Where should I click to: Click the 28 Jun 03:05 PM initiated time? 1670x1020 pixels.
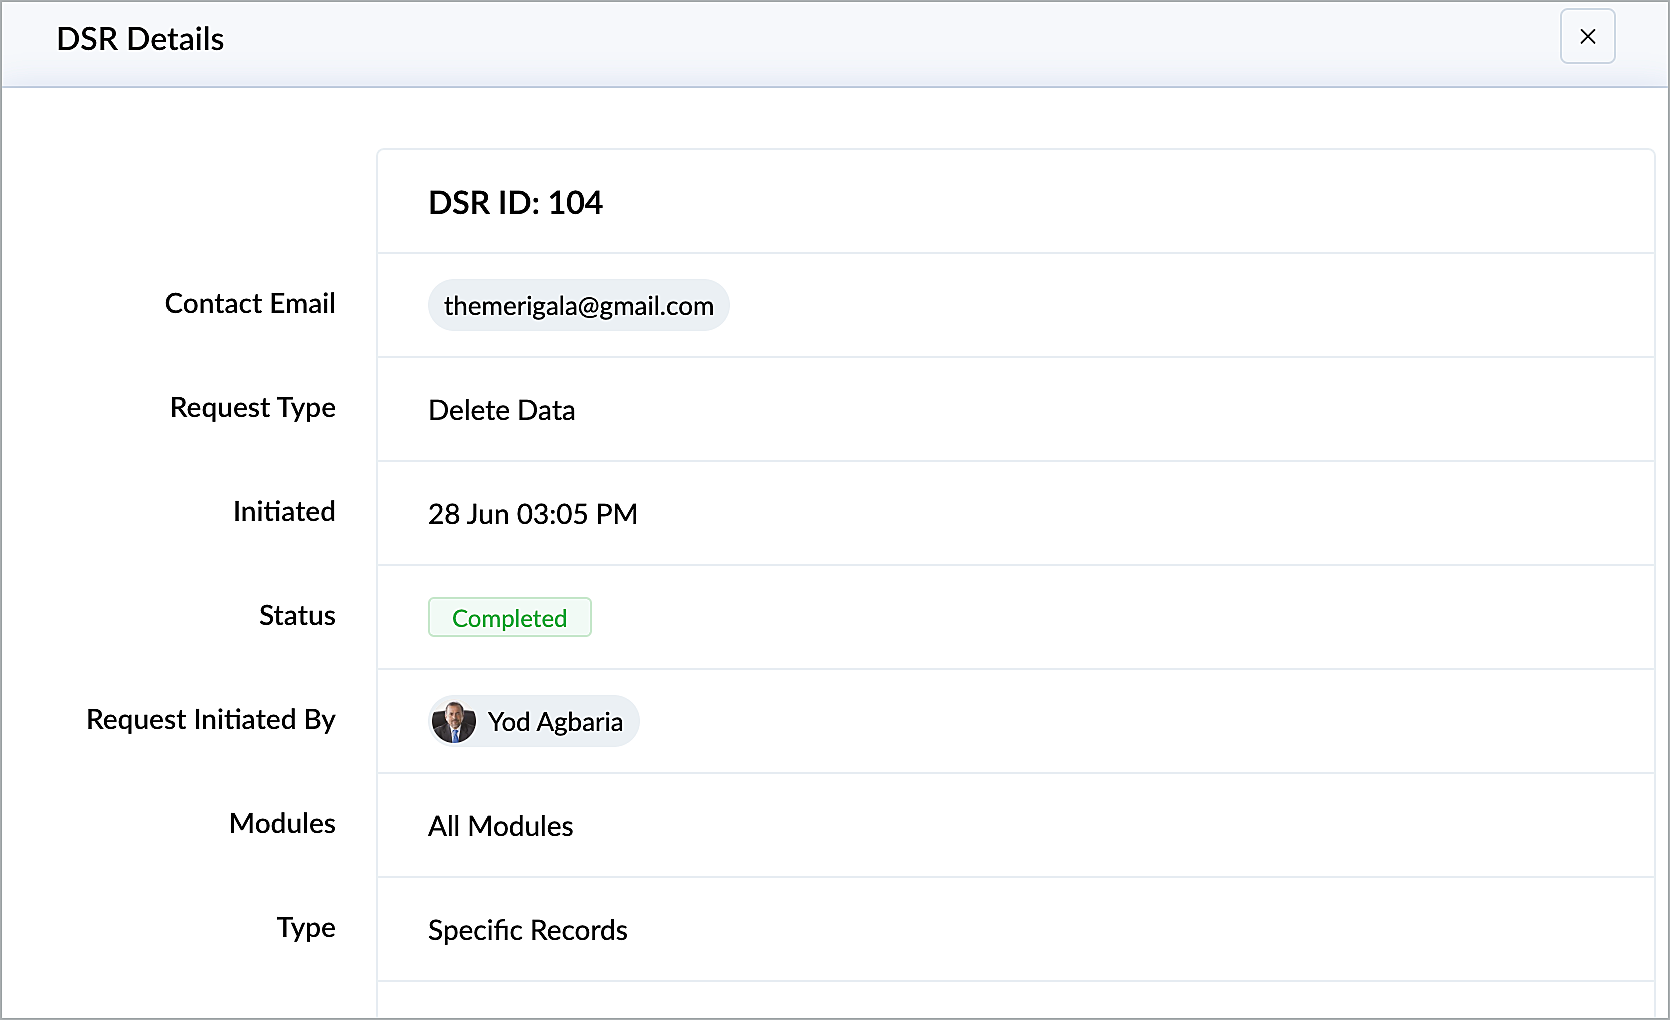pos(532,514)
